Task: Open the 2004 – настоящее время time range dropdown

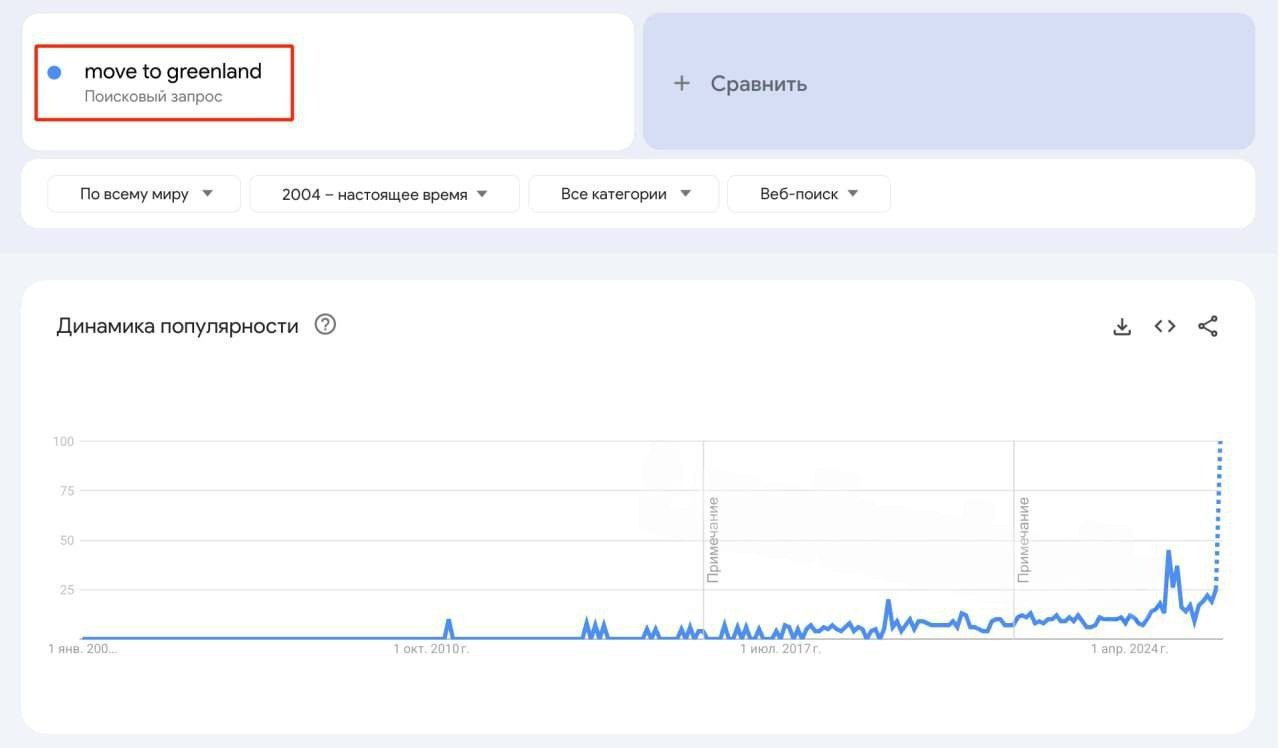Action: point(384,194)
